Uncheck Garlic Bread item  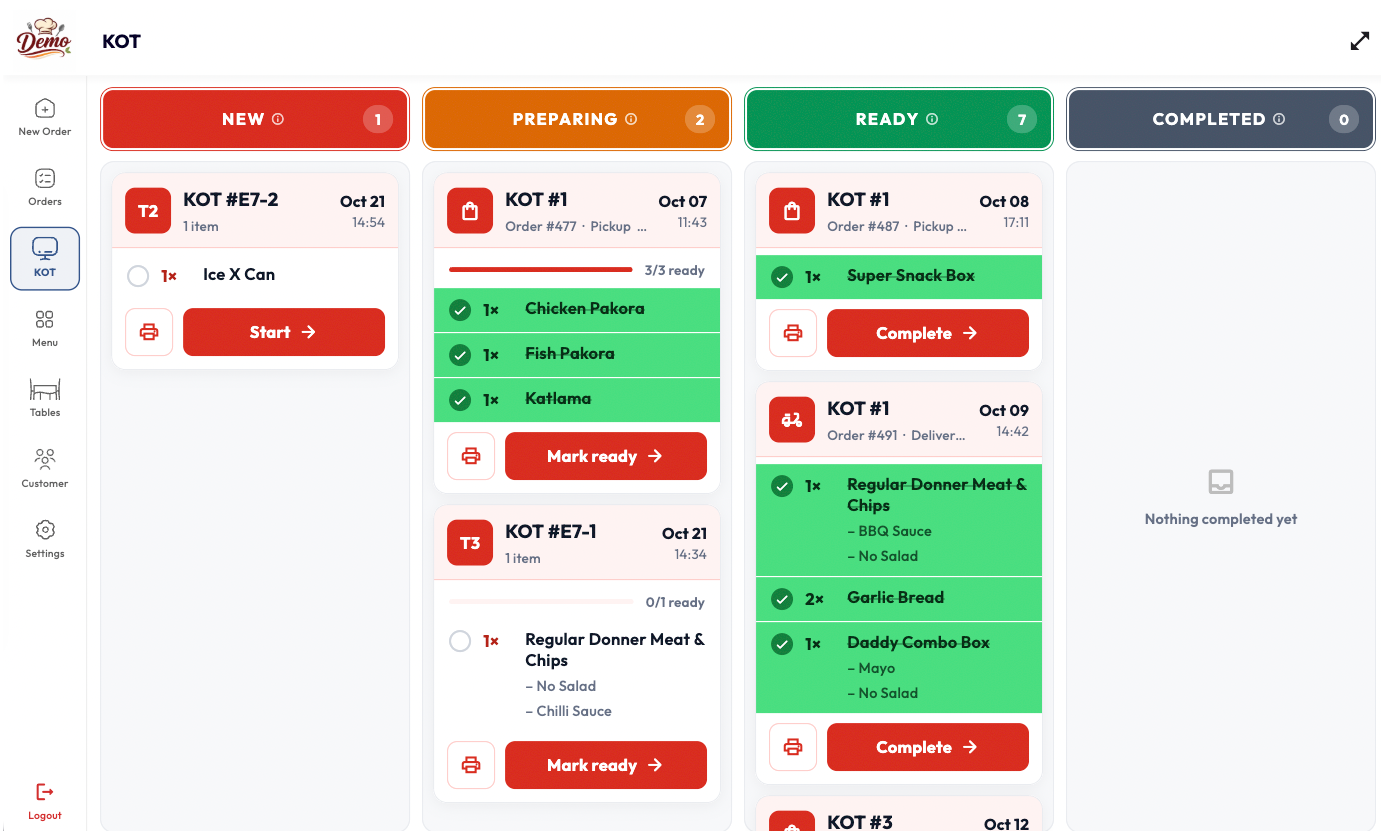click(782, 599)
